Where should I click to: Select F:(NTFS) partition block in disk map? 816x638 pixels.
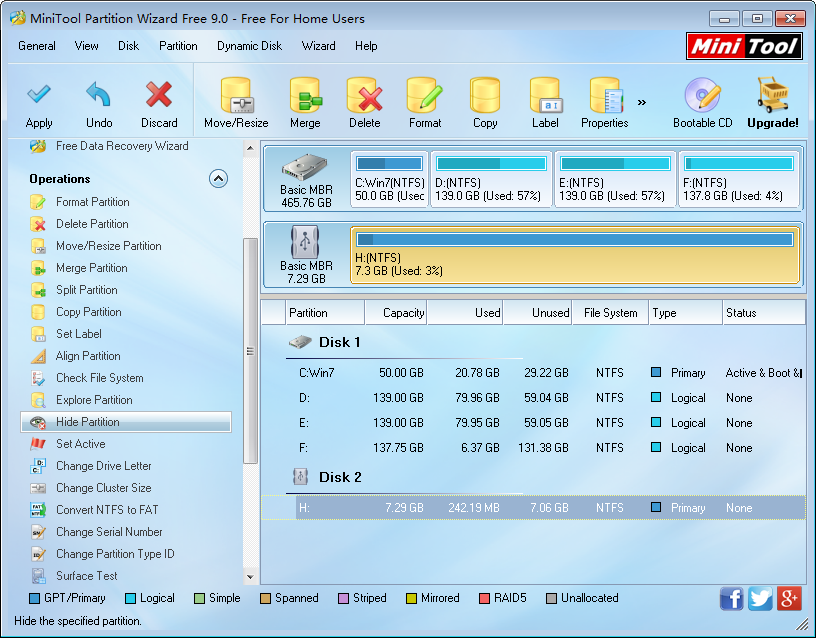click(739, 180)
